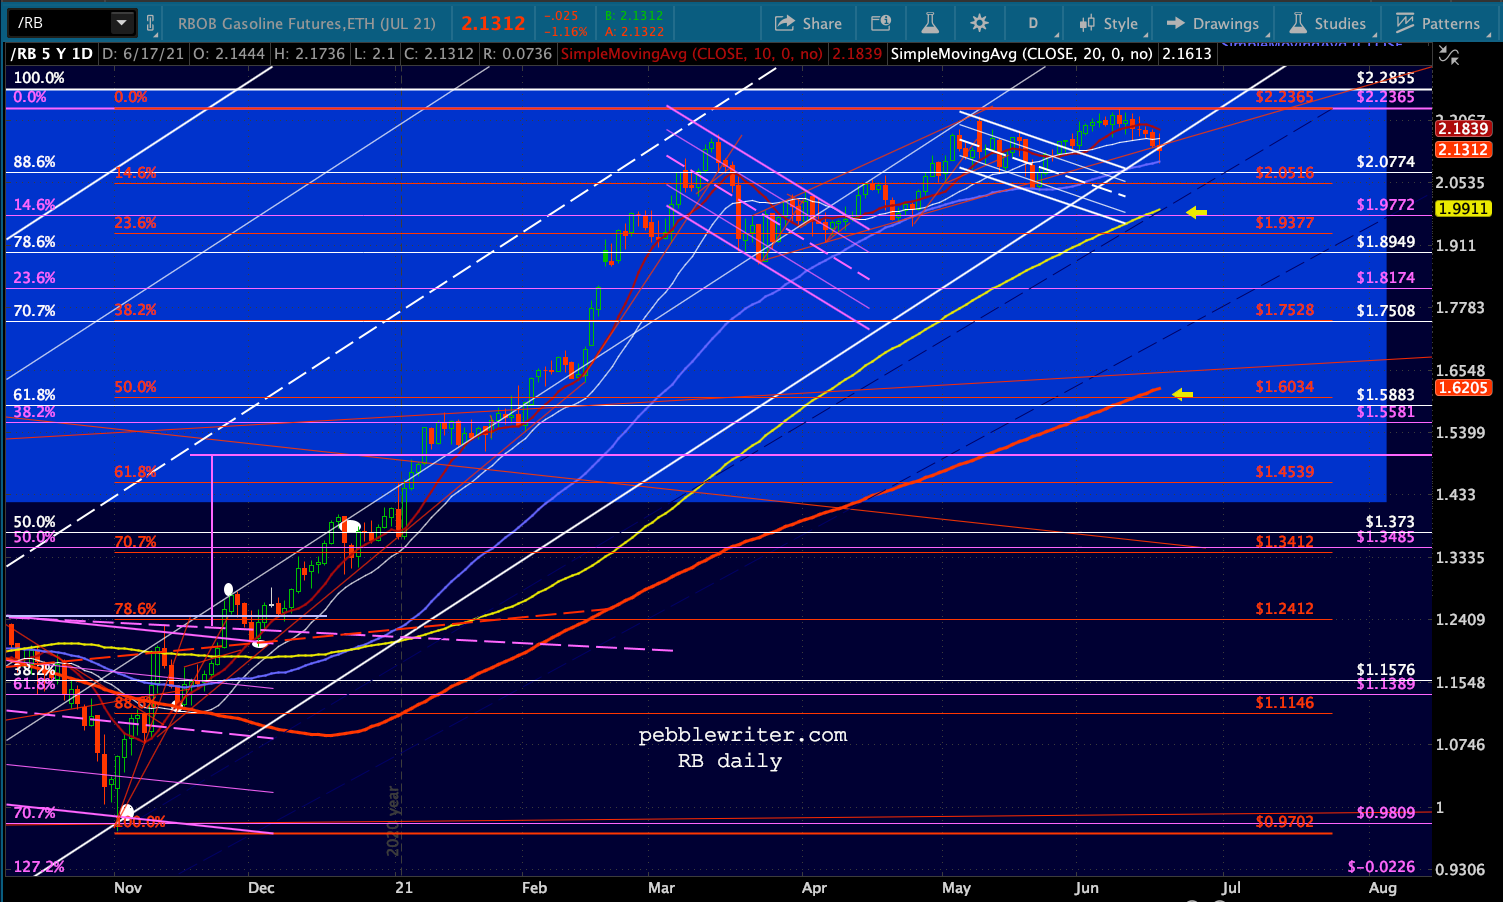Click the red $1.7528 retracement label
The width and height of the screenshot is (1503, 902).
[x=1285, y=309]
